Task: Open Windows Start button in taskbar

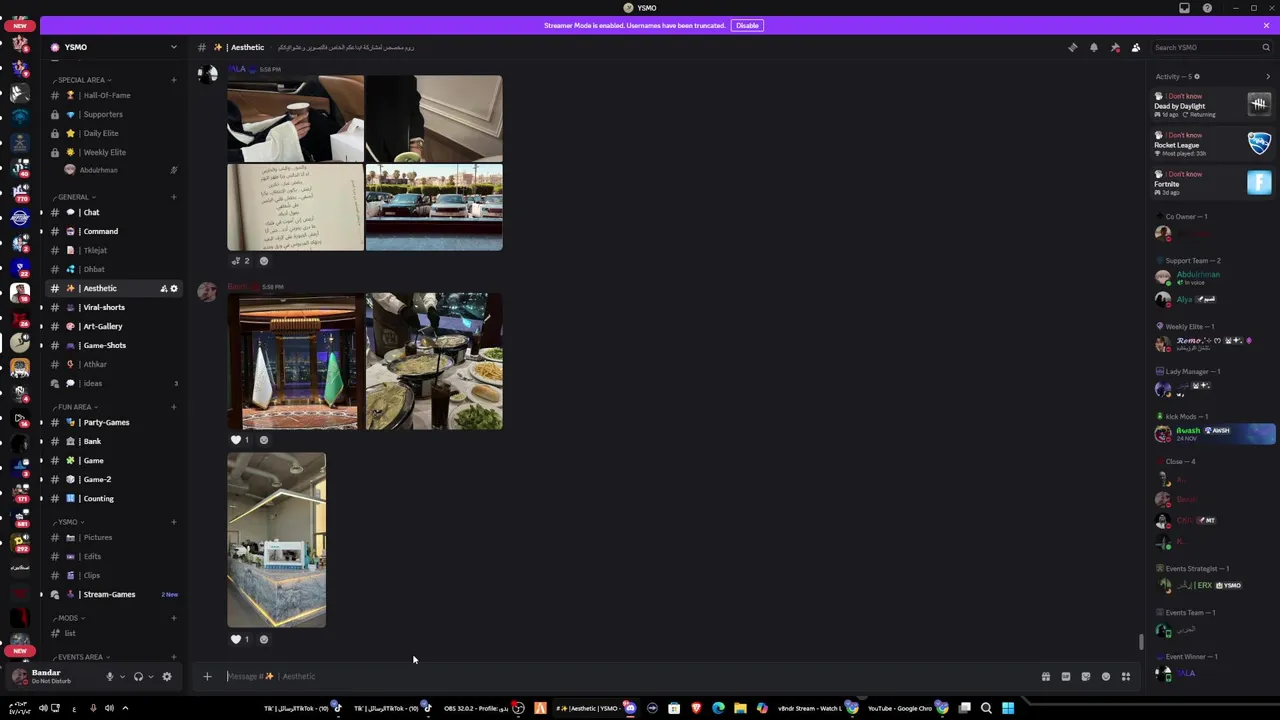Action: 1008,708
